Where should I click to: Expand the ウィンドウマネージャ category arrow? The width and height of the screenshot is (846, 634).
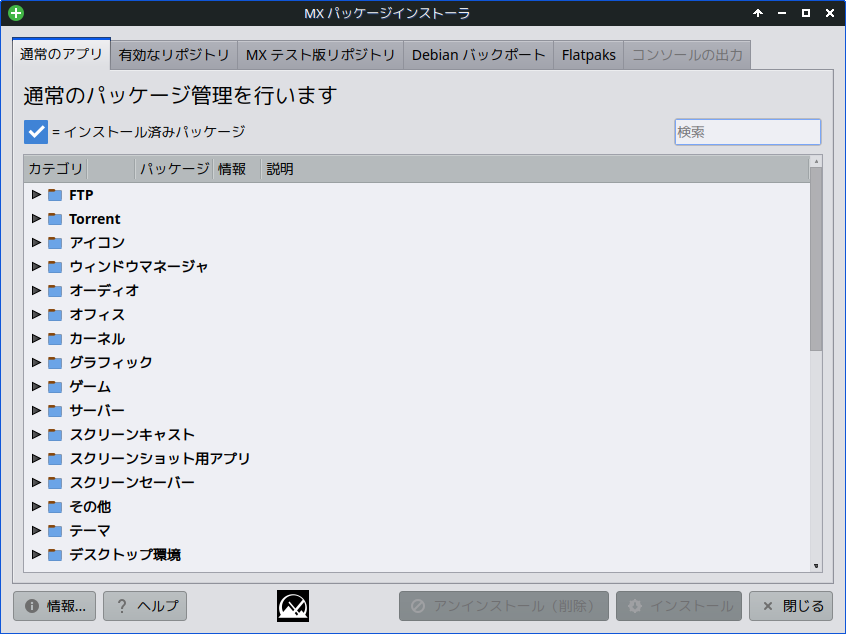pos(36,267)
